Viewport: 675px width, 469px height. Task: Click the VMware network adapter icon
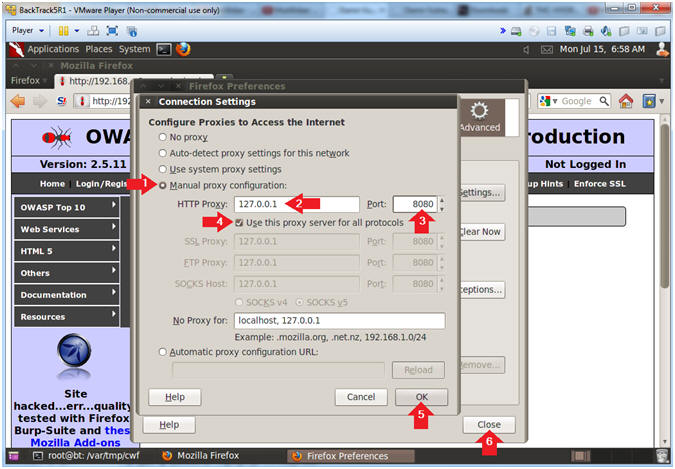pyautogui.click(x=570, y=31)
